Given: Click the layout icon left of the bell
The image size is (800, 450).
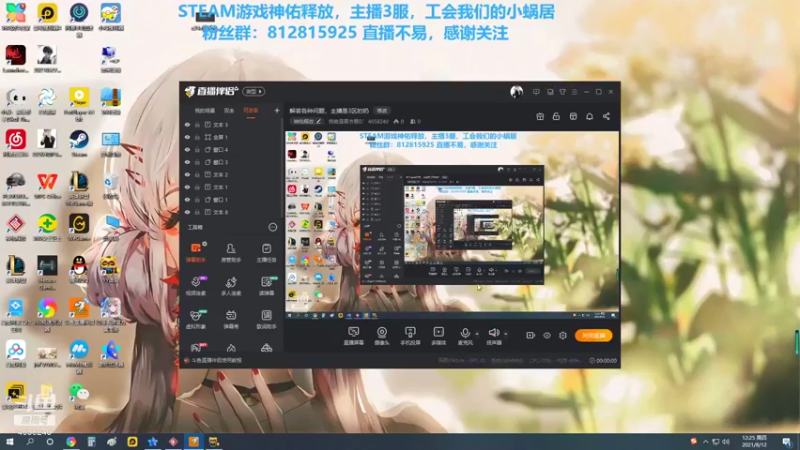Looking at the screenshot, I should coord(573,116).
